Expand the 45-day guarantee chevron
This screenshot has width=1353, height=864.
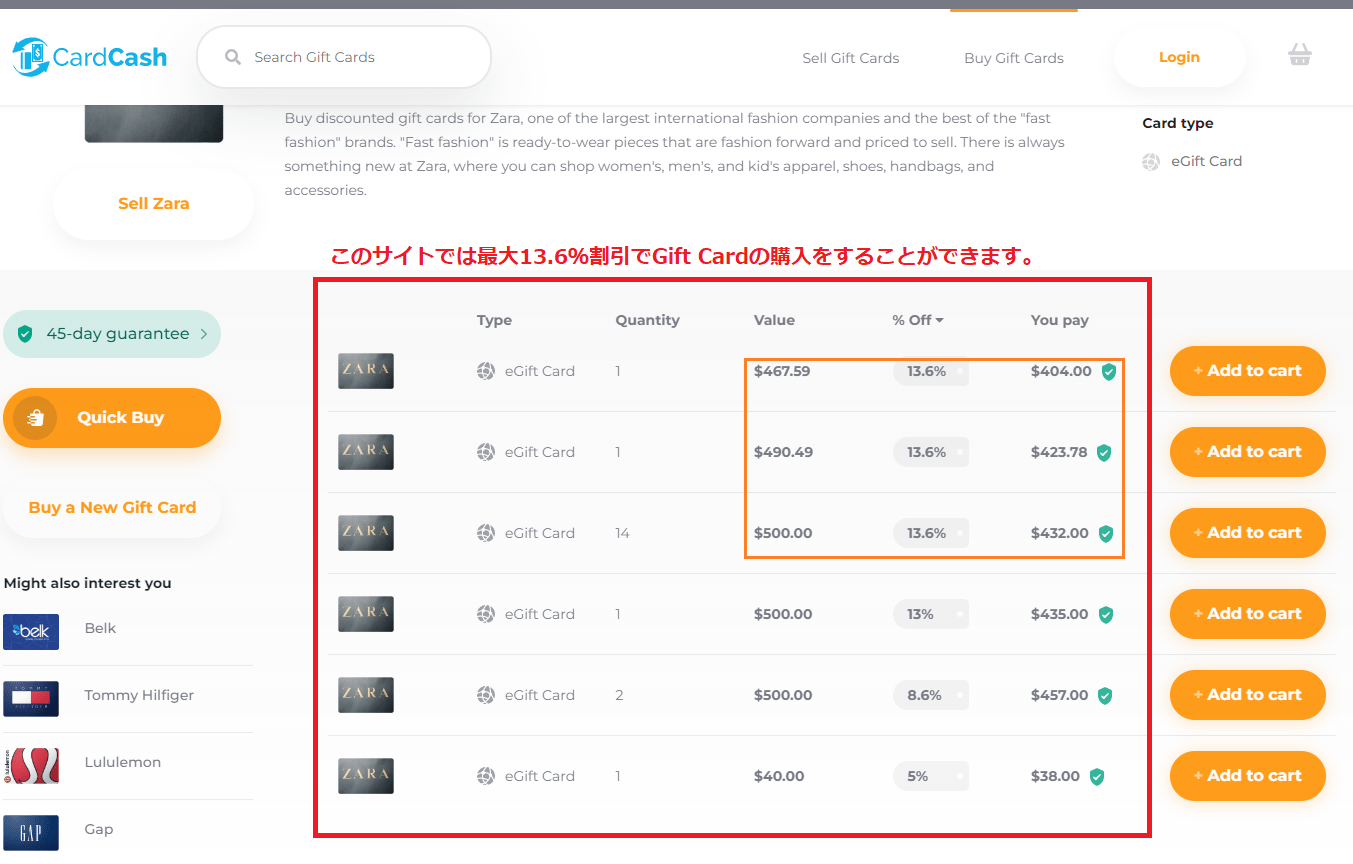[x=204, y=334]
